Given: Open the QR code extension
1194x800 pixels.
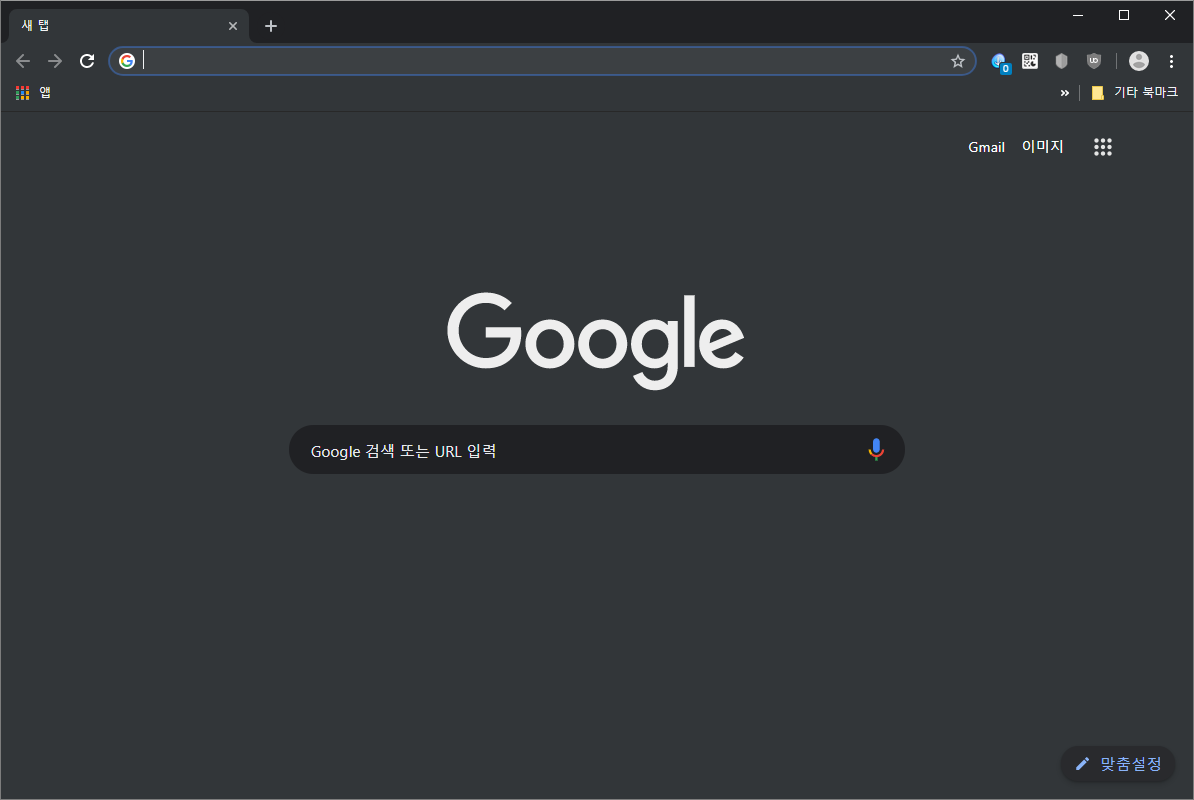Looking at the screenshot, I should click(1030, 61).
